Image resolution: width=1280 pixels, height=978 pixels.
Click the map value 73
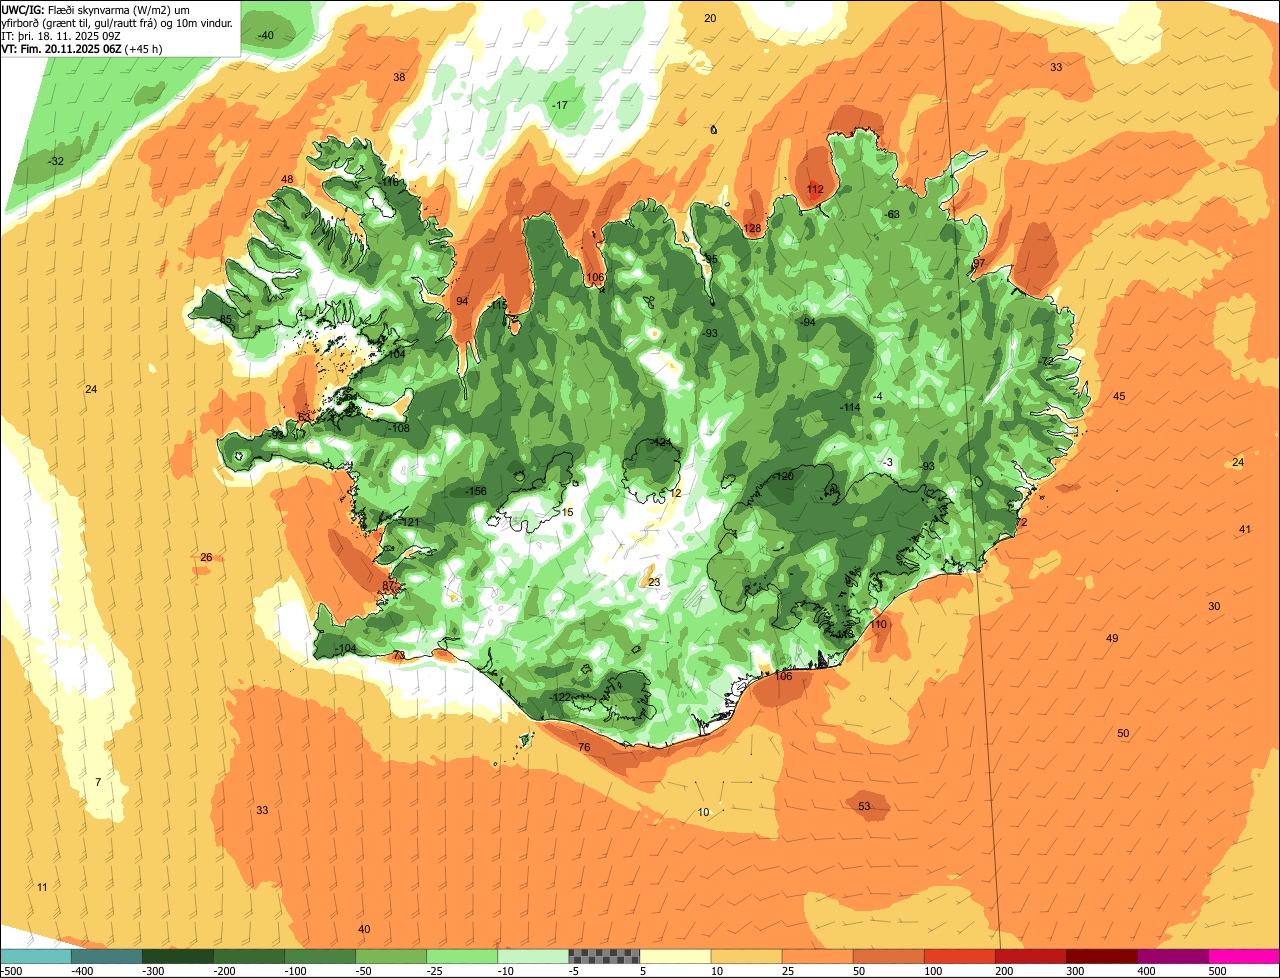click(x=399, y=655)
